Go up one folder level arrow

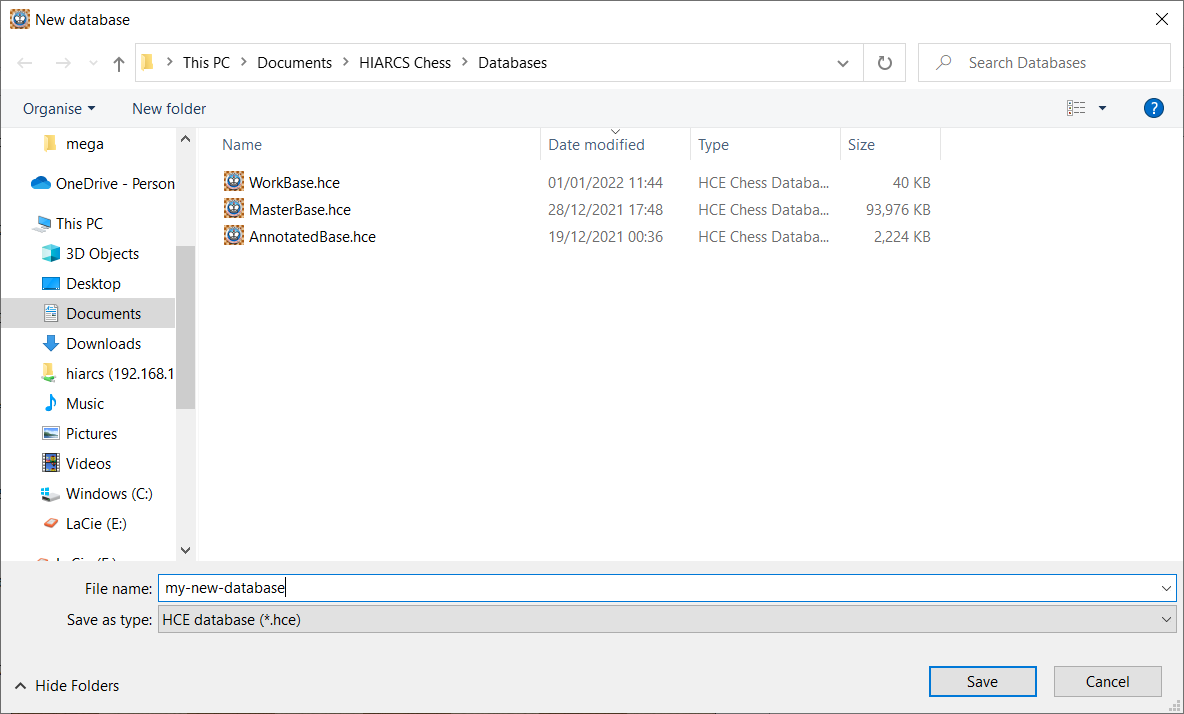(119, 63)
